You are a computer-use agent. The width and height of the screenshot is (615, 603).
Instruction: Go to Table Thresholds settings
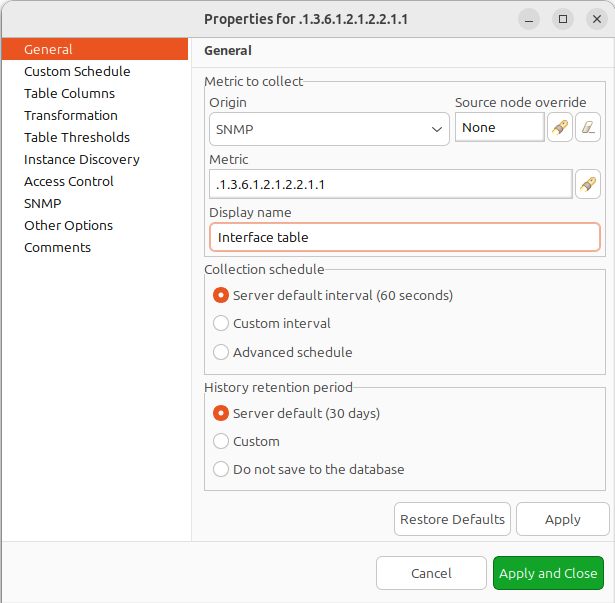point(76,138)
